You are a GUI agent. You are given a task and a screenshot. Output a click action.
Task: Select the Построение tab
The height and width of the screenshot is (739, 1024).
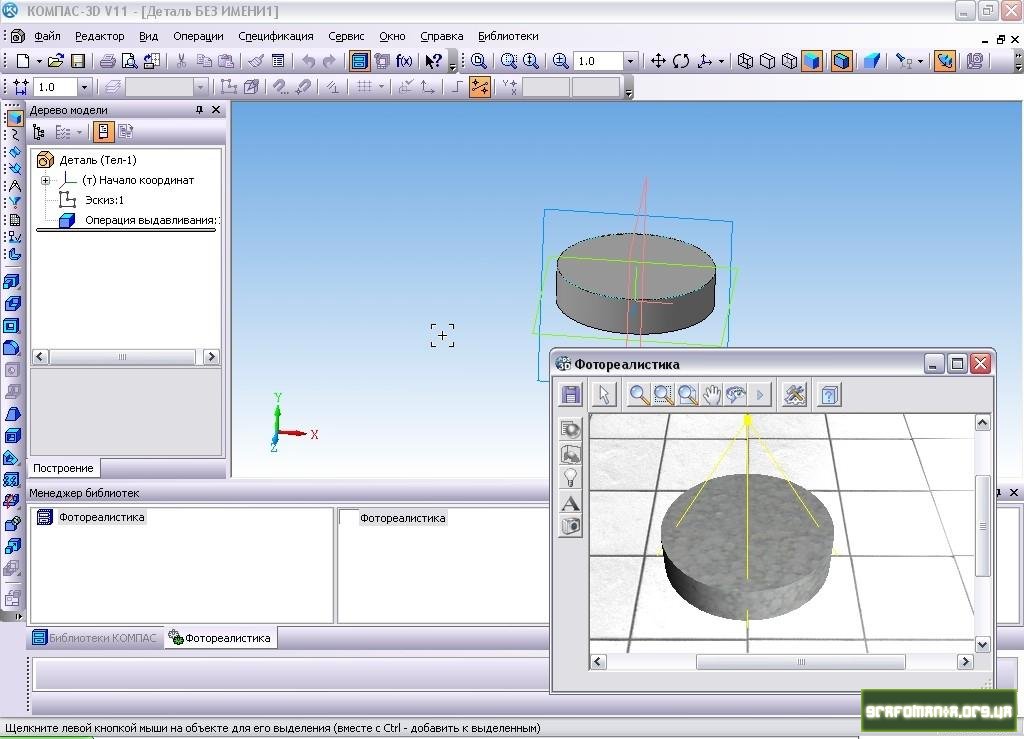coord(63,468)
